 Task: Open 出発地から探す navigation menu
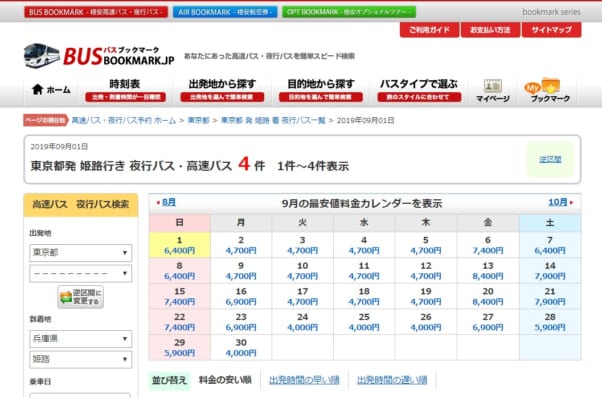(222, 90)
